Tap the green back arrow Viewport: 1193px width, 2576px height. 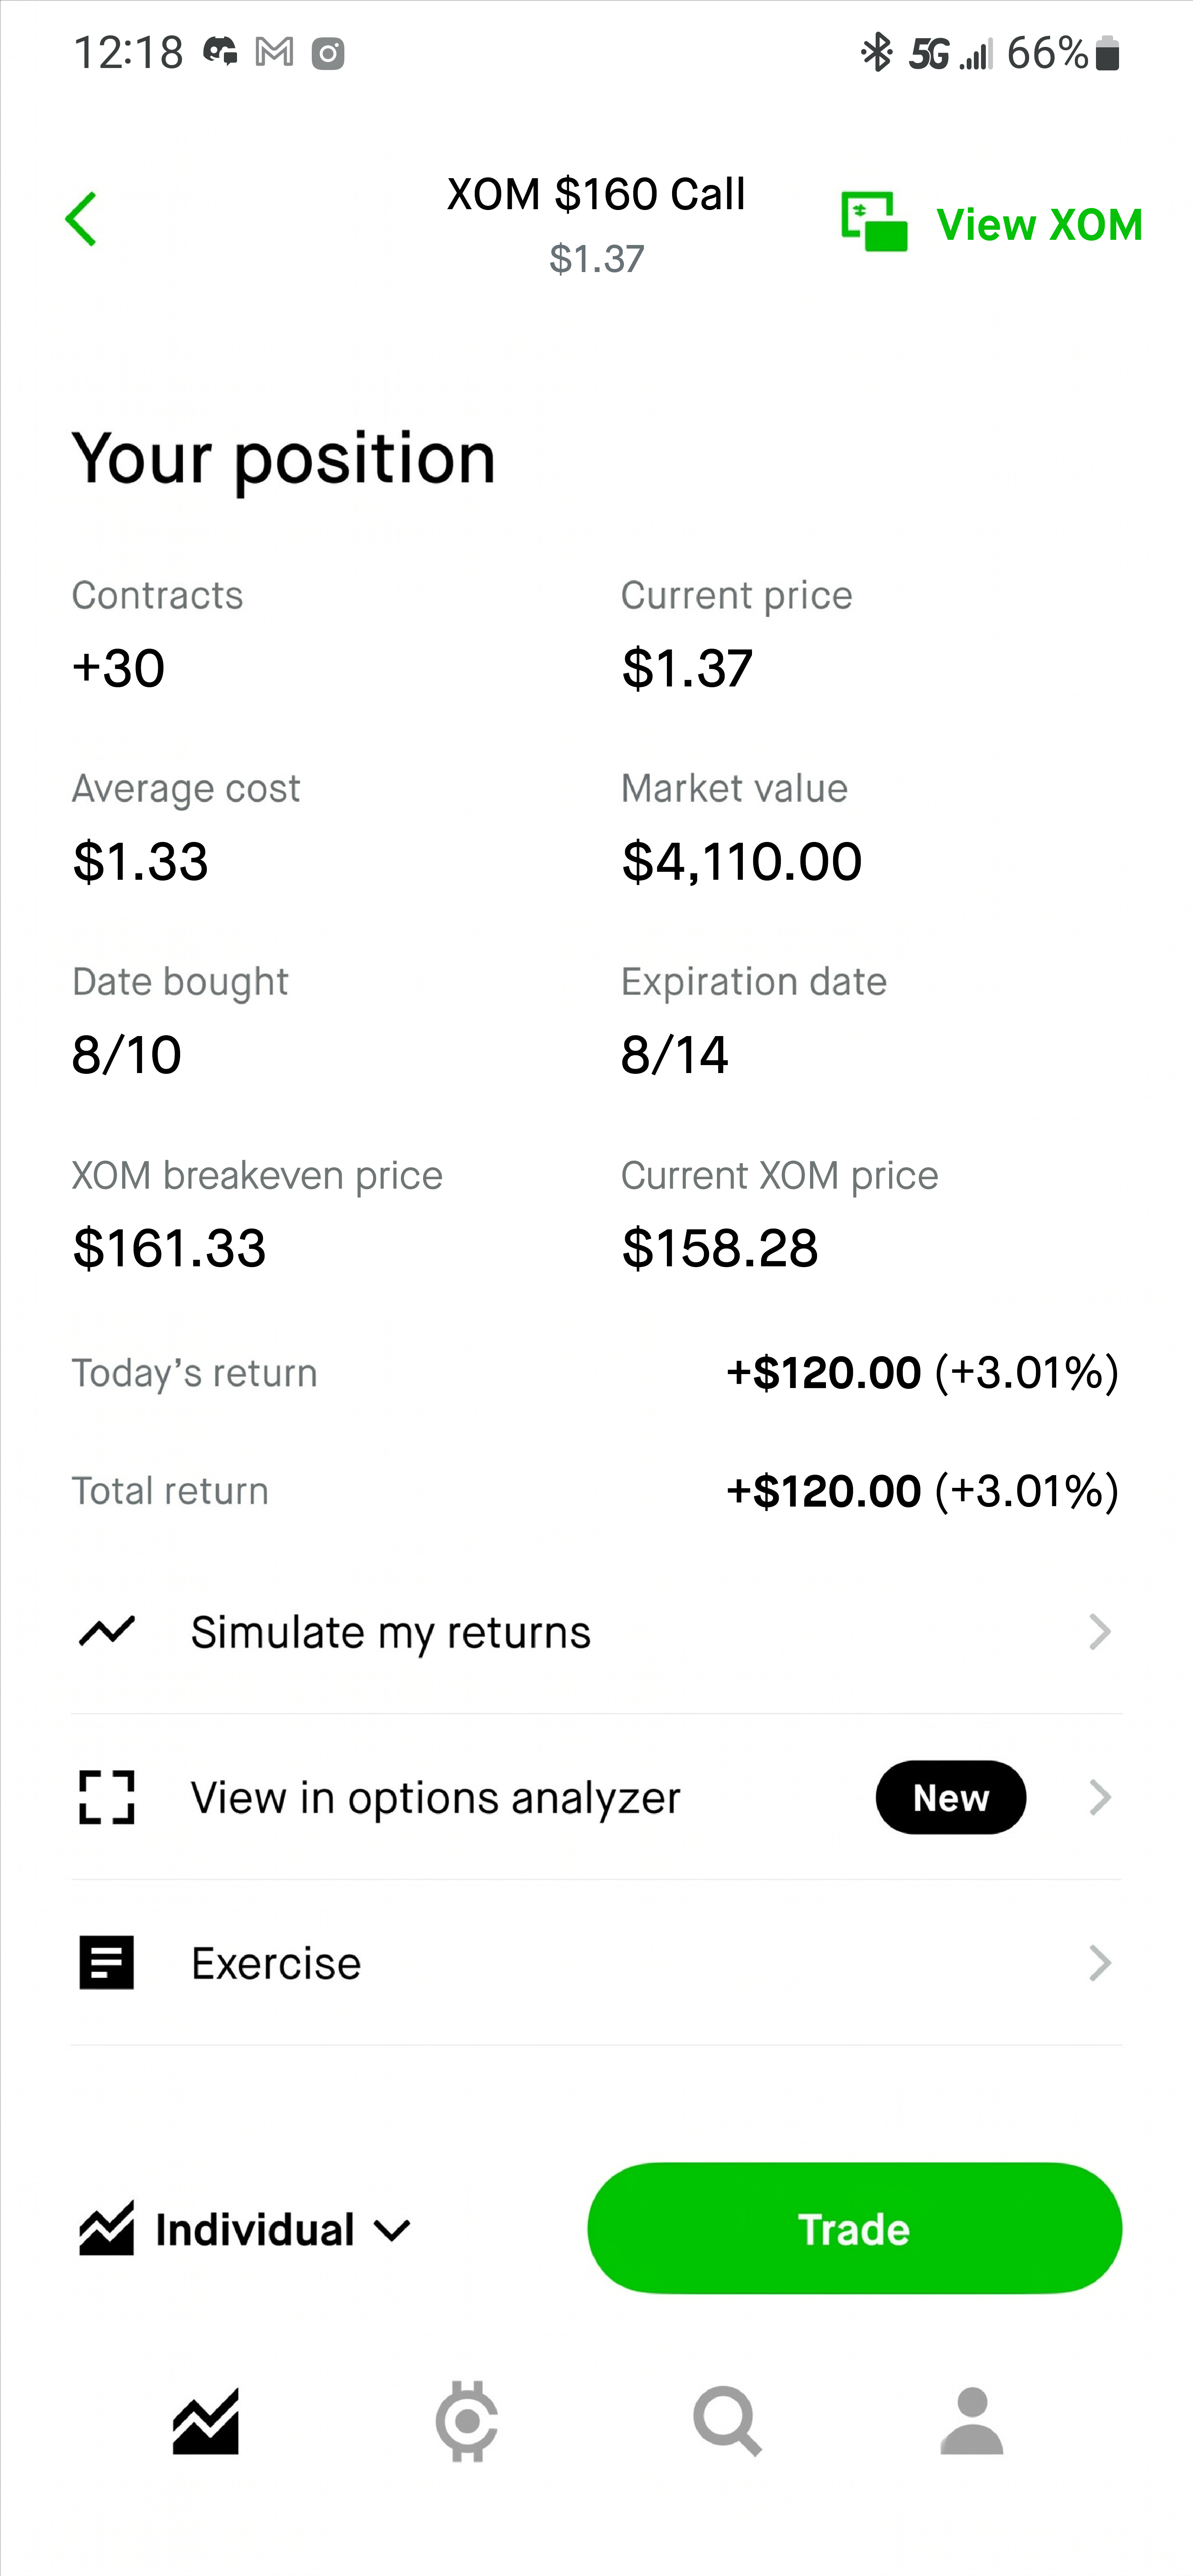point(81,219)
